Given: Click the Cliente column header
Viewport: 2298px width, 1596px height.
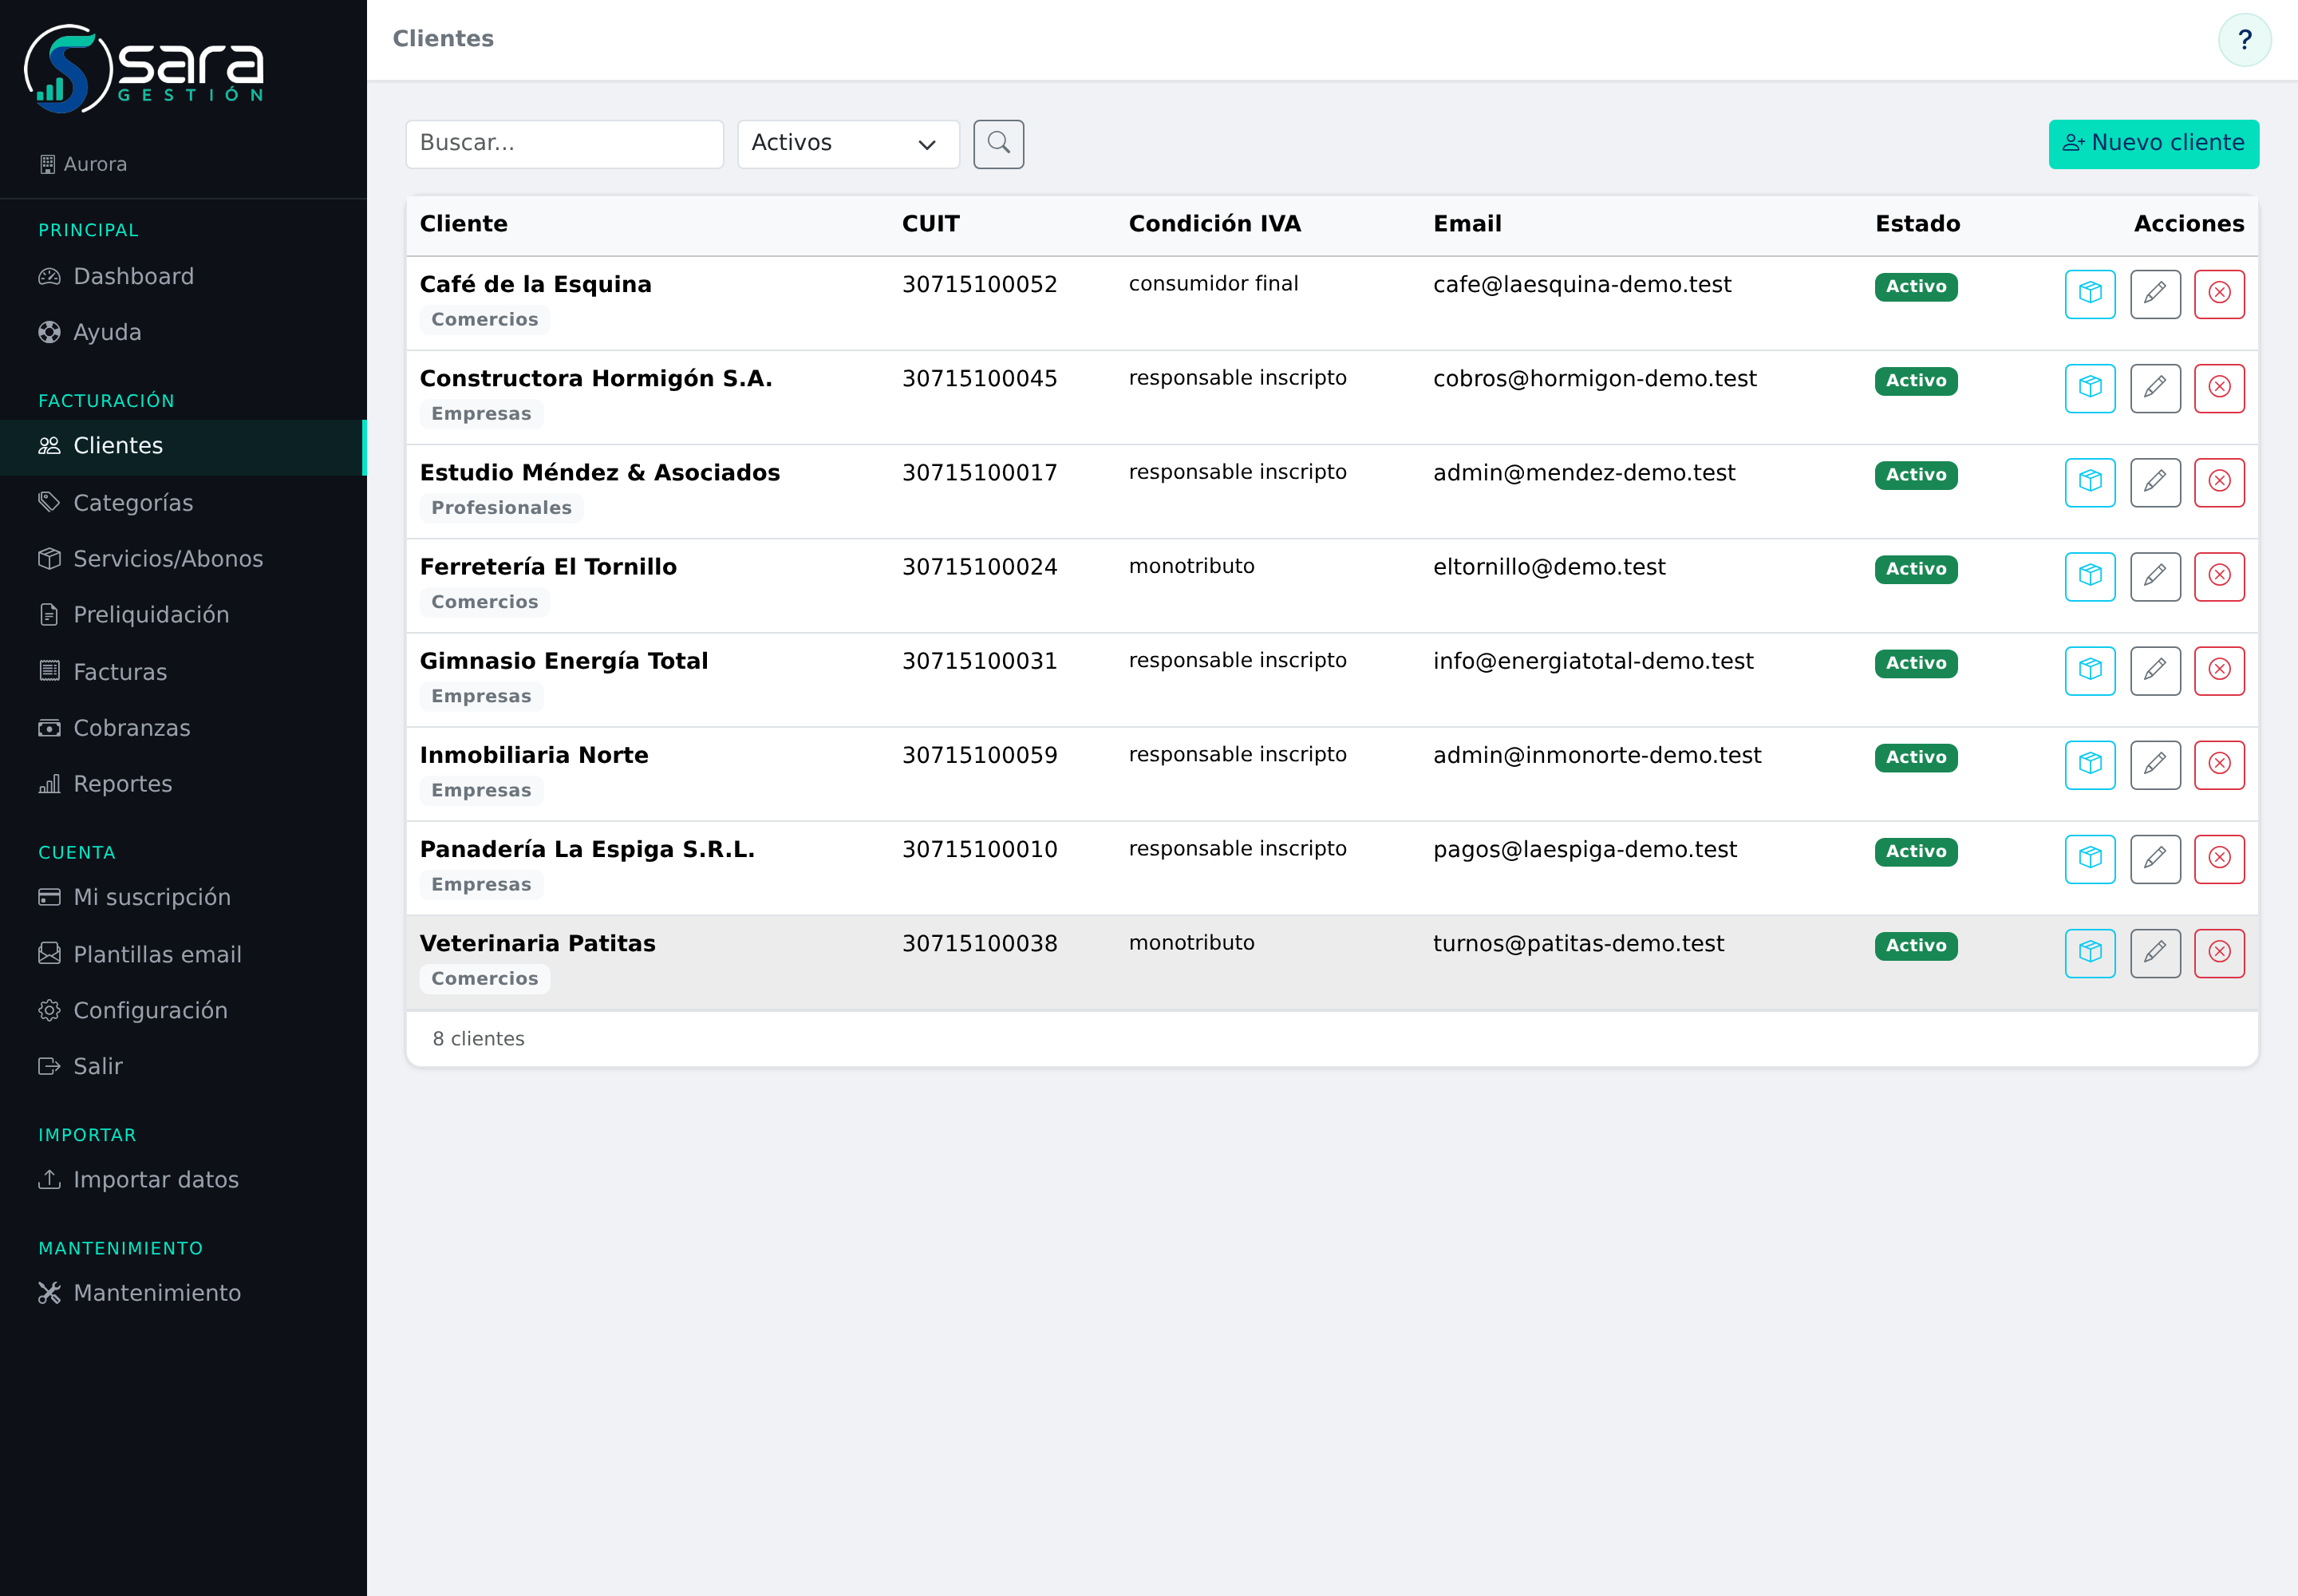Looking at the screenshot, I should 463,224.
